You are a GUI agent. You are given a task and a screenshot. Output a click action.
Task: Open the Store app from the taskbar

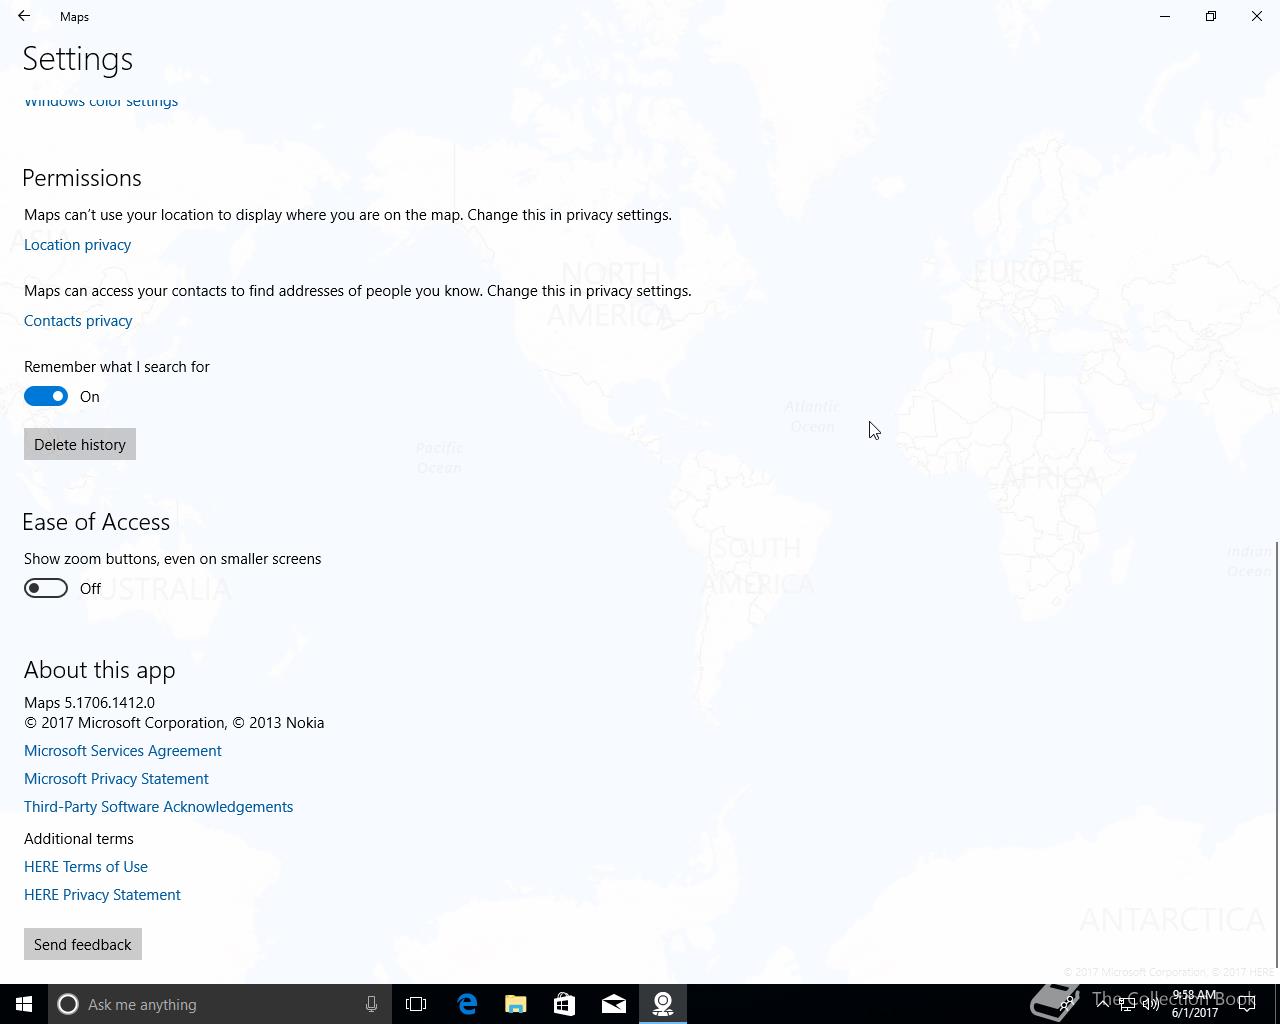565,1004
